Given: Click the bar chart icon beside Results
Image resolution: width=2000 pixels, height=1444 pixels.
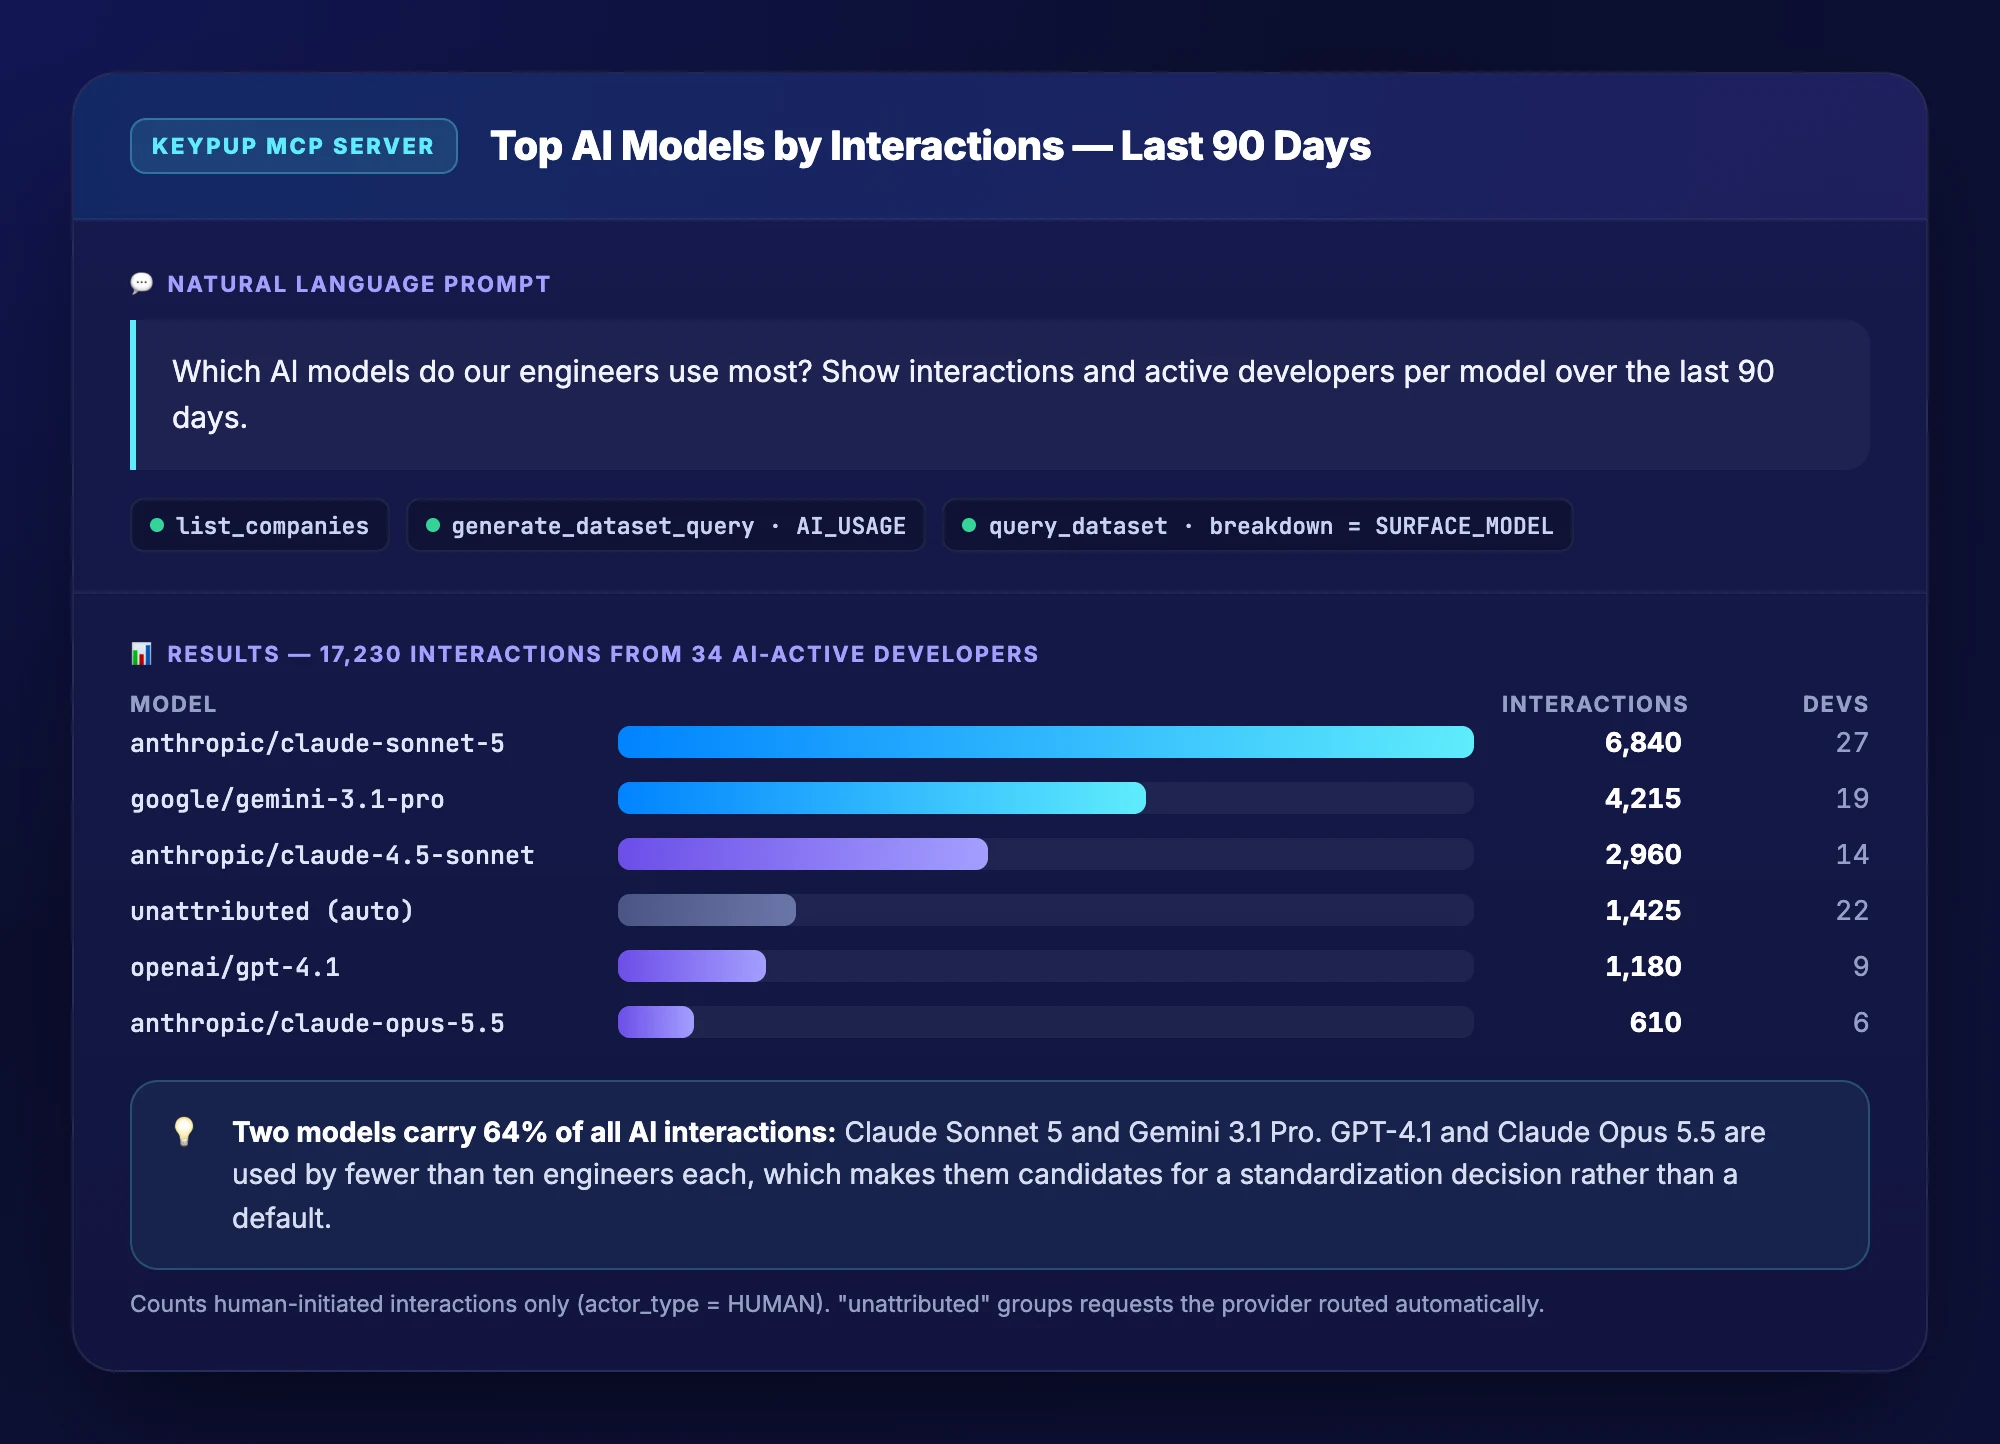Looking at the screenshot, I should [142, 654].
